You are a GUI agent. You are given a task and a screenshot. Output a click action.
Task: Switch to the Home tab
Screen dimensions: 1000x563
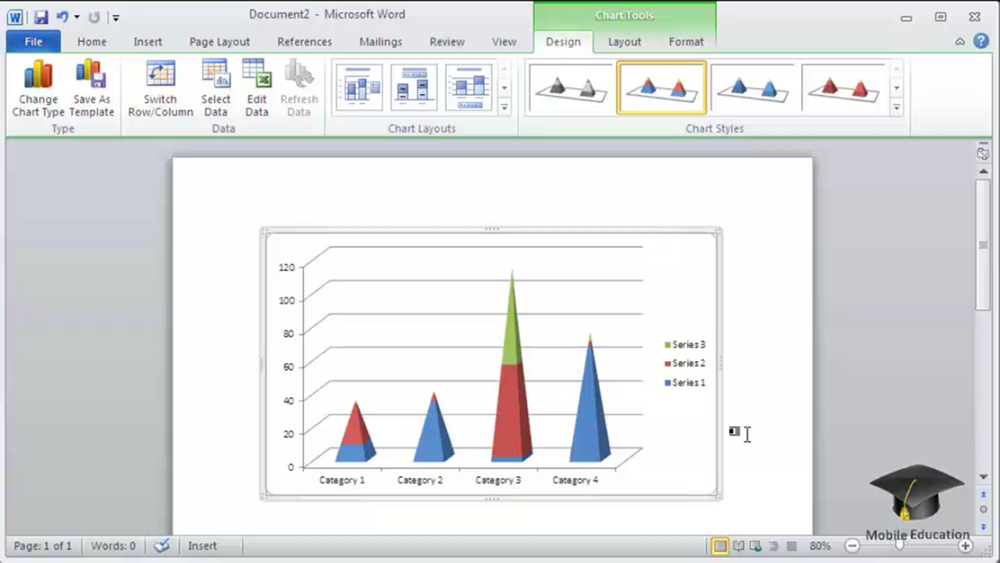(x=92, y=41)
